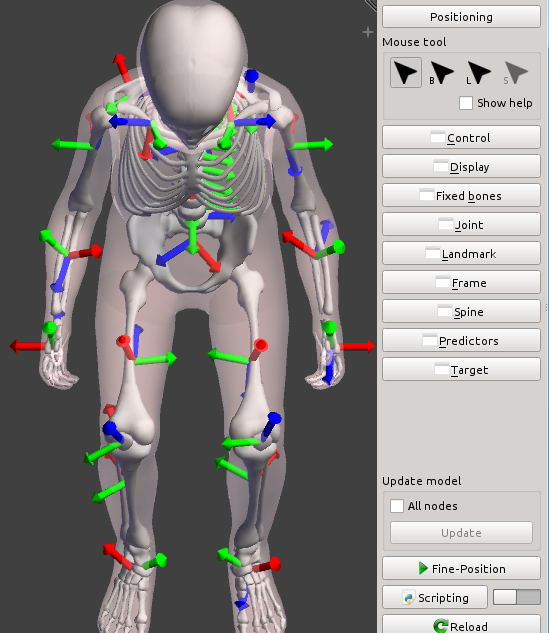Expand the Target panel
This screenshot has height=633, width=549.
(461, 369)
